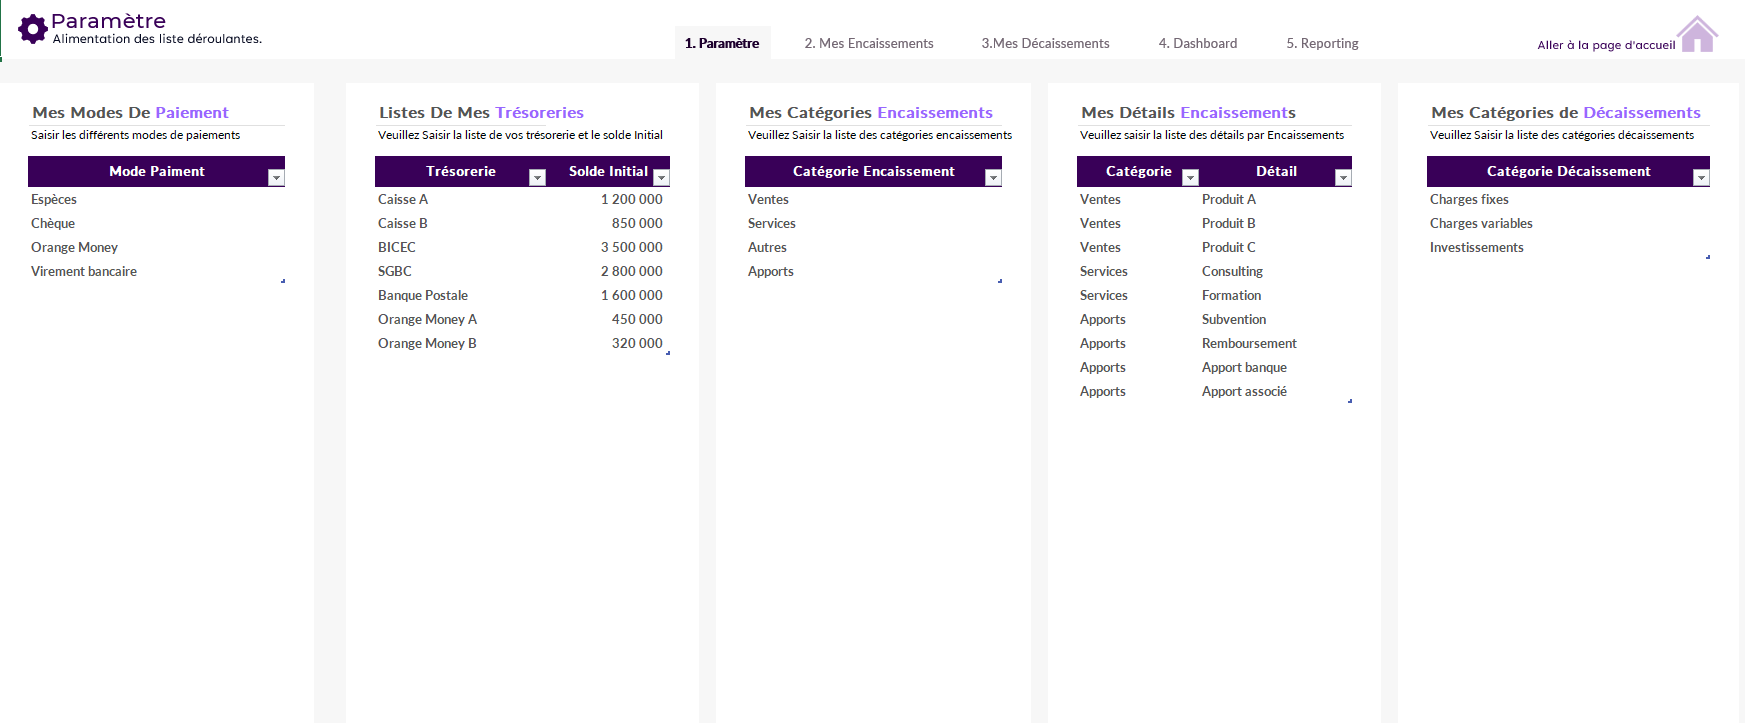
Task: Select the 'Formation' detail cell
Action: point(1275,295)
